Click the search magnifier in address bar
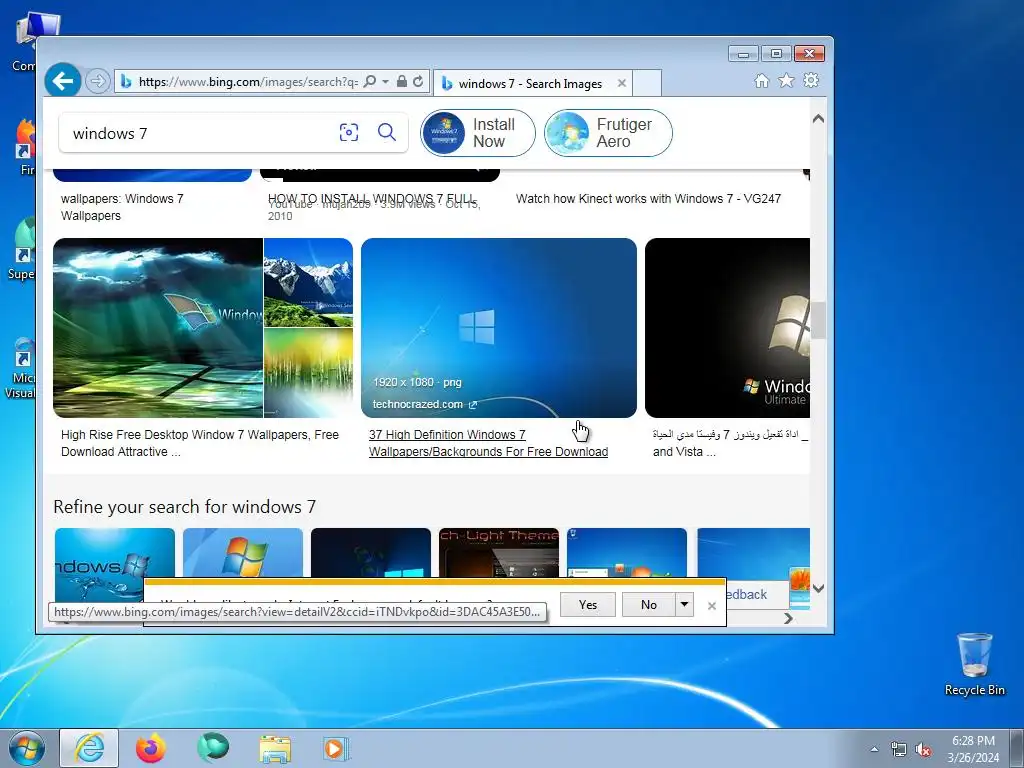This screenshot has height=768, width=1024. (x=370, y=82)
